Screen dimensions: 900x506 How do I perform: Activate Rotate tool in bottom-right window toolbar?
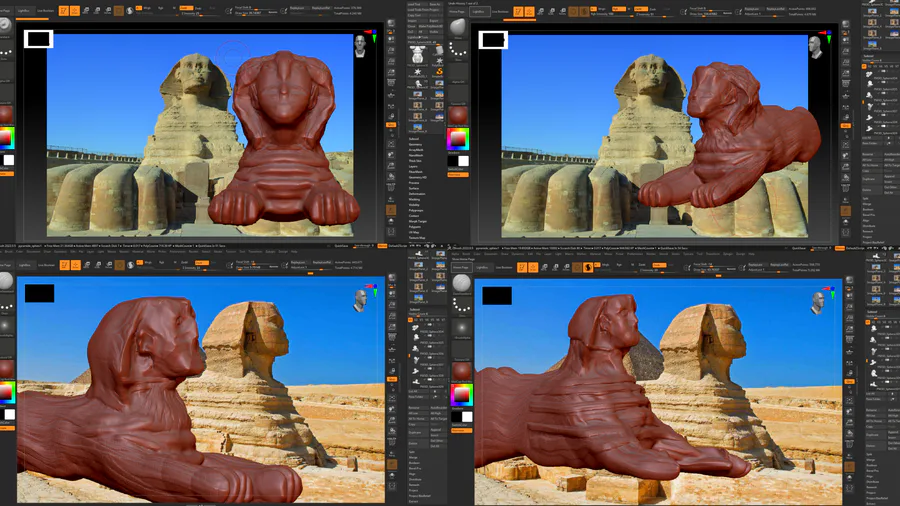(567, 267)
